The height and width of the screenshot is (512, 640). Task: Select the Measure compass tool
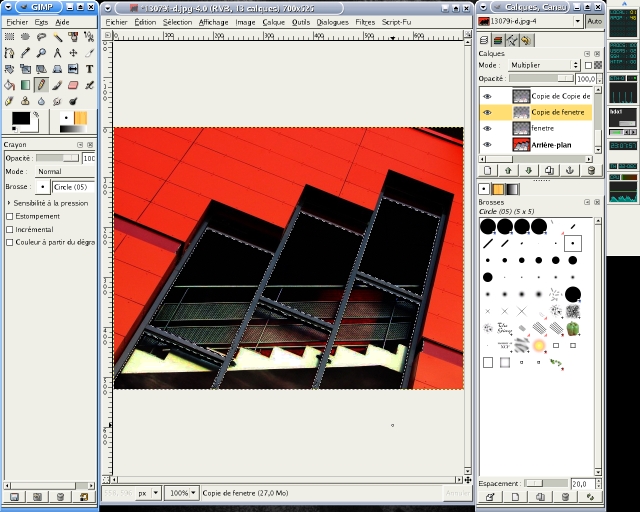click(57, 53)
